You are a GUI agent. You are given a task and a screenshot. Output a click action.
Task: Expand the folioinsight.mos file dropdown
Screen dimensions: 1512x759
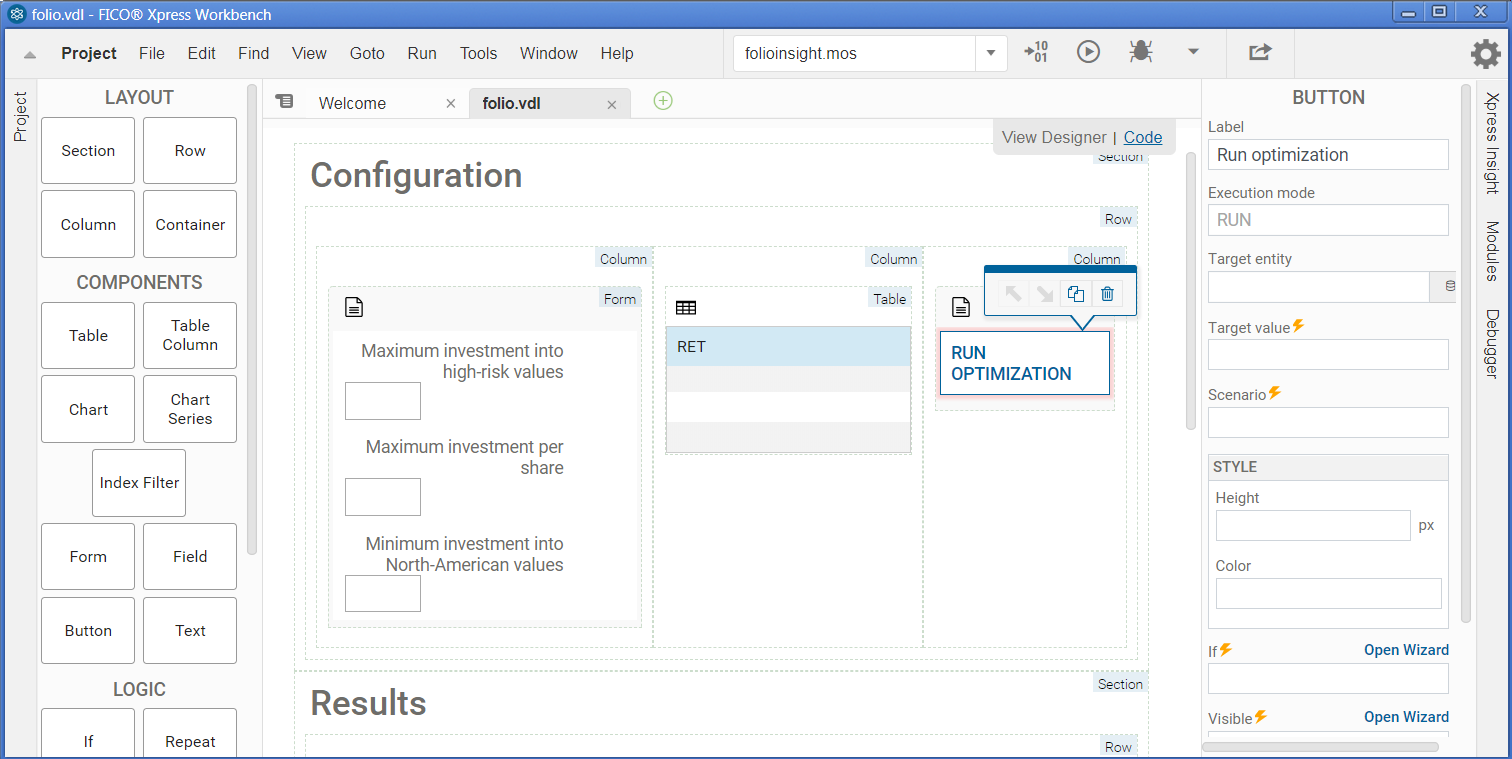991,53
